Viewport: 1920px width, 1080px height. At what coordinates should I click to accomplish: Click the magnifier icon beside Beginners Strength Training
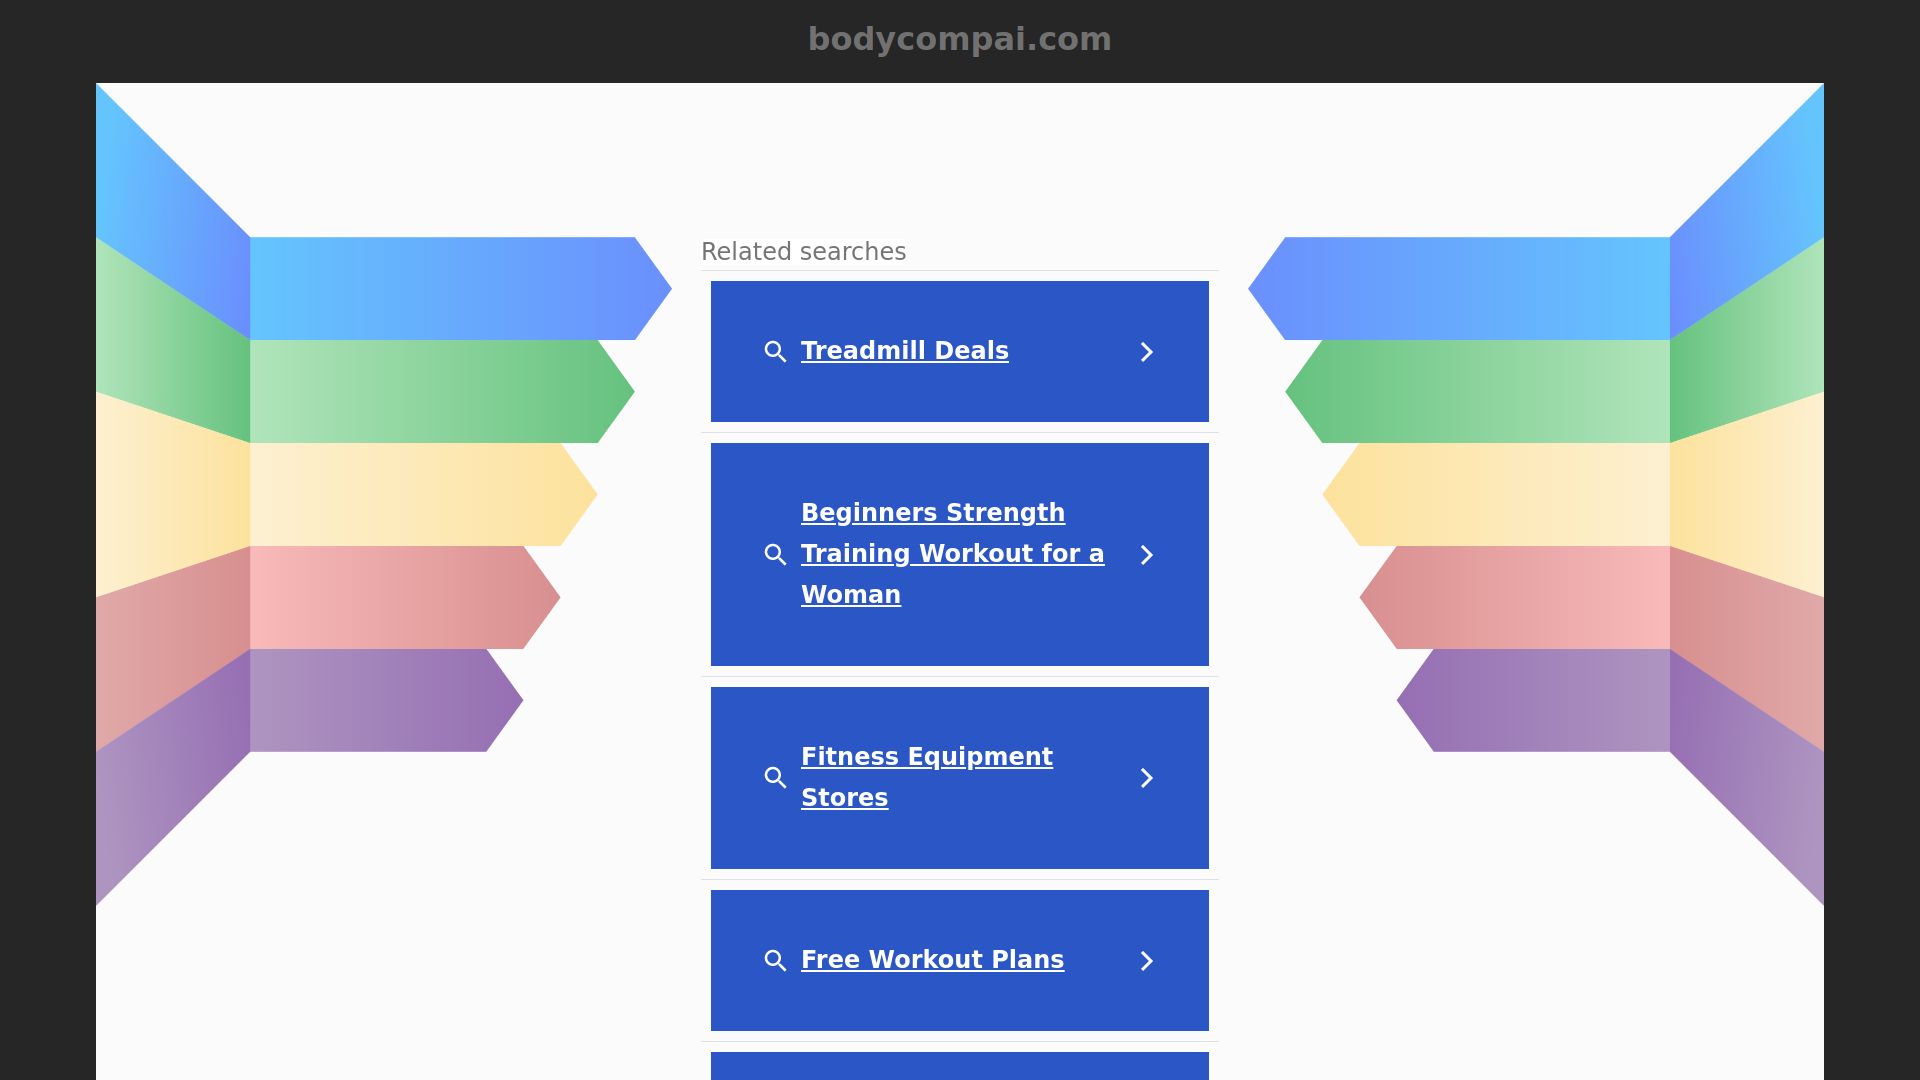pos(775,555)
